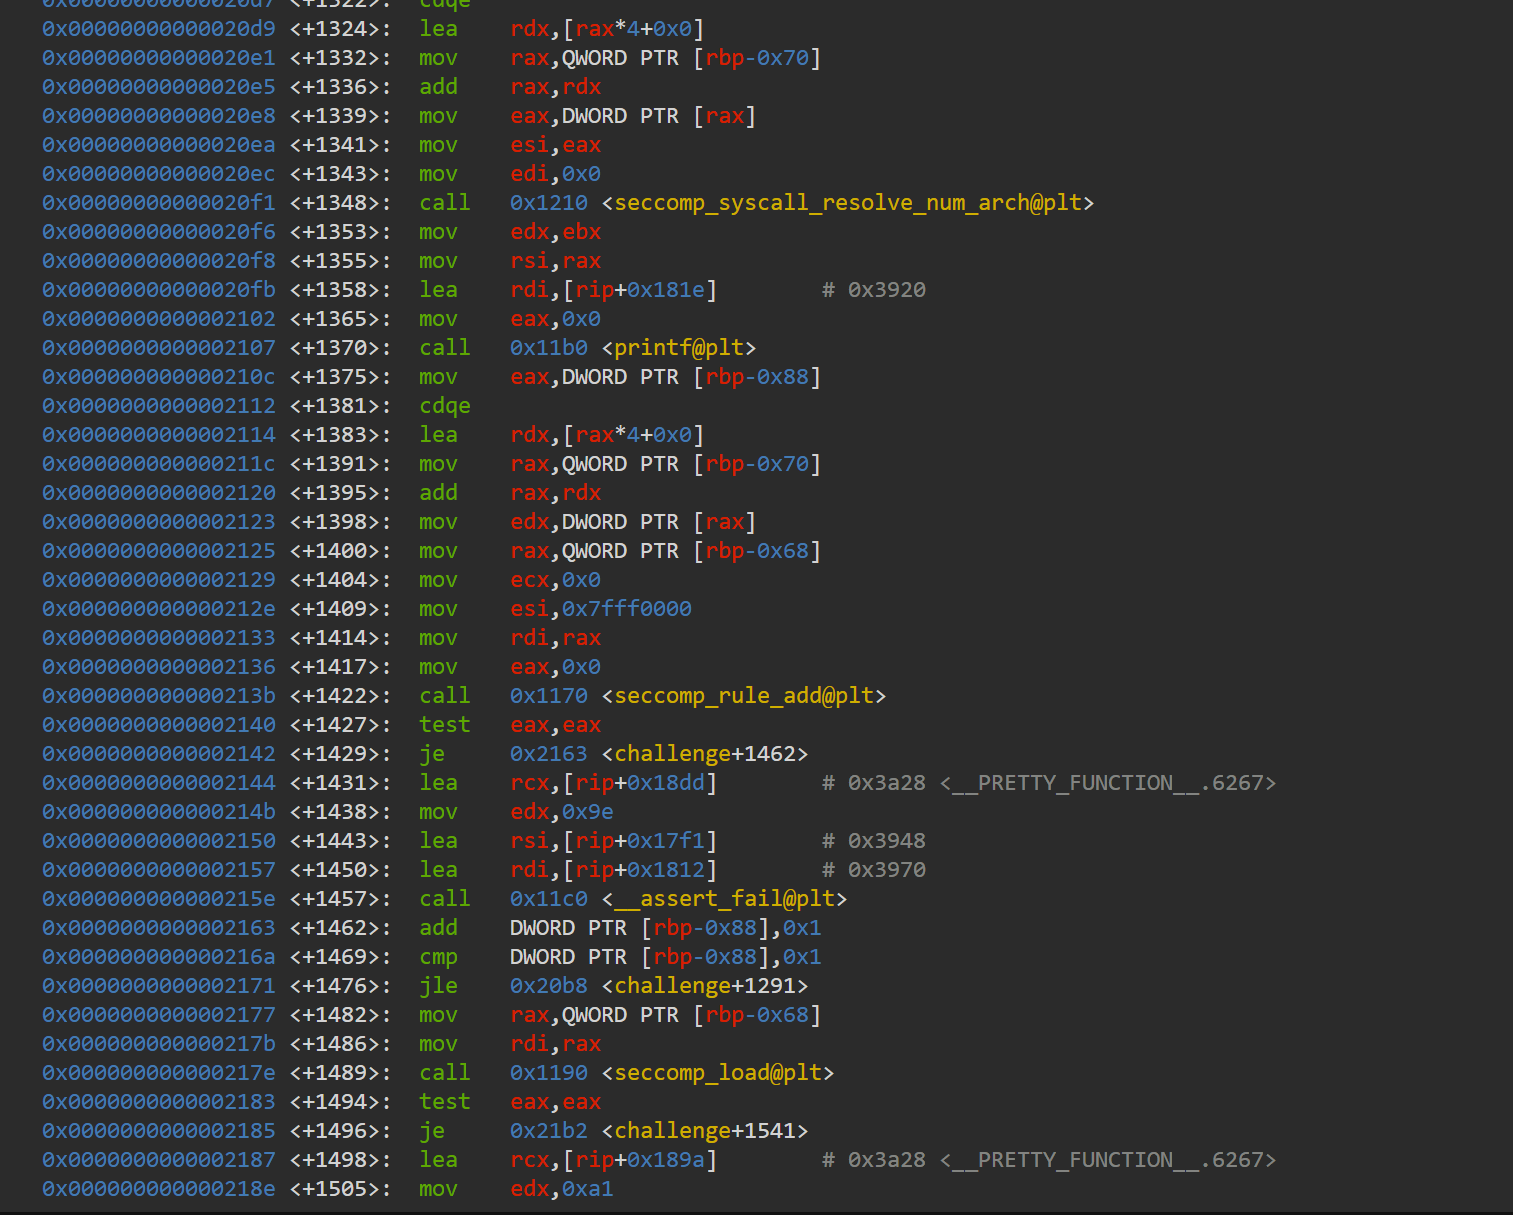This screenshot has height=1215, width=1513.
Task: Click rip+0x18dd operand
Action: coord(640,783)
